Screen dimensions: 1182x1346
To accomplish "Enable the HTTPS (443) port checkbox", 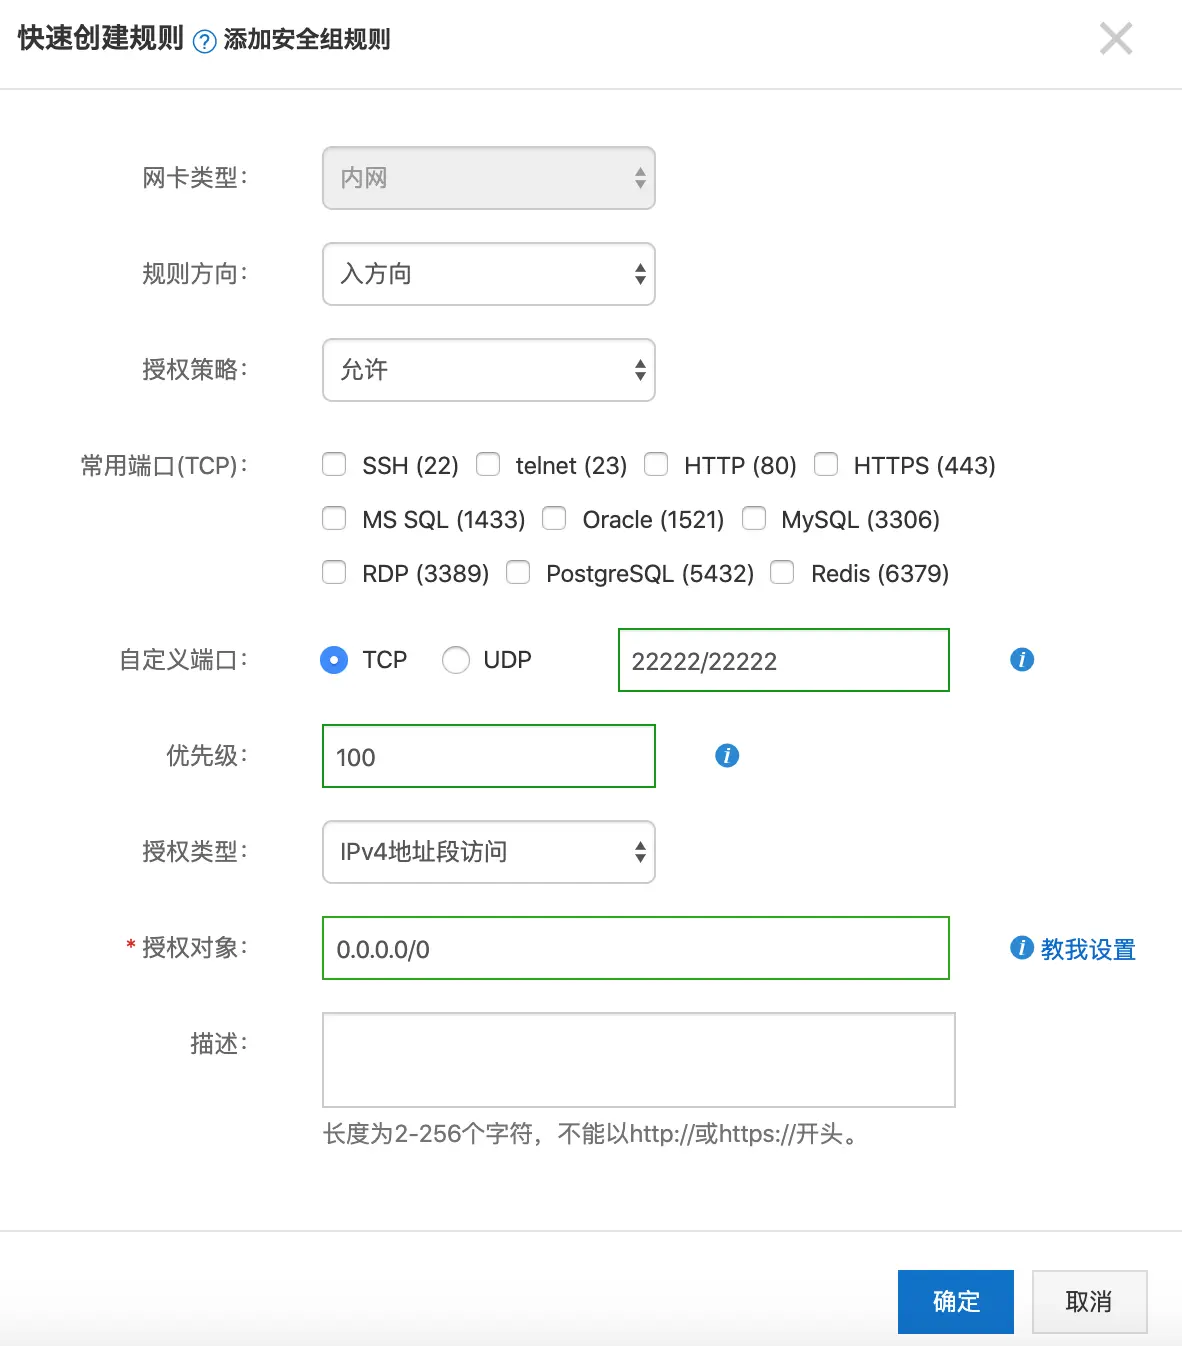I will 826,464.
